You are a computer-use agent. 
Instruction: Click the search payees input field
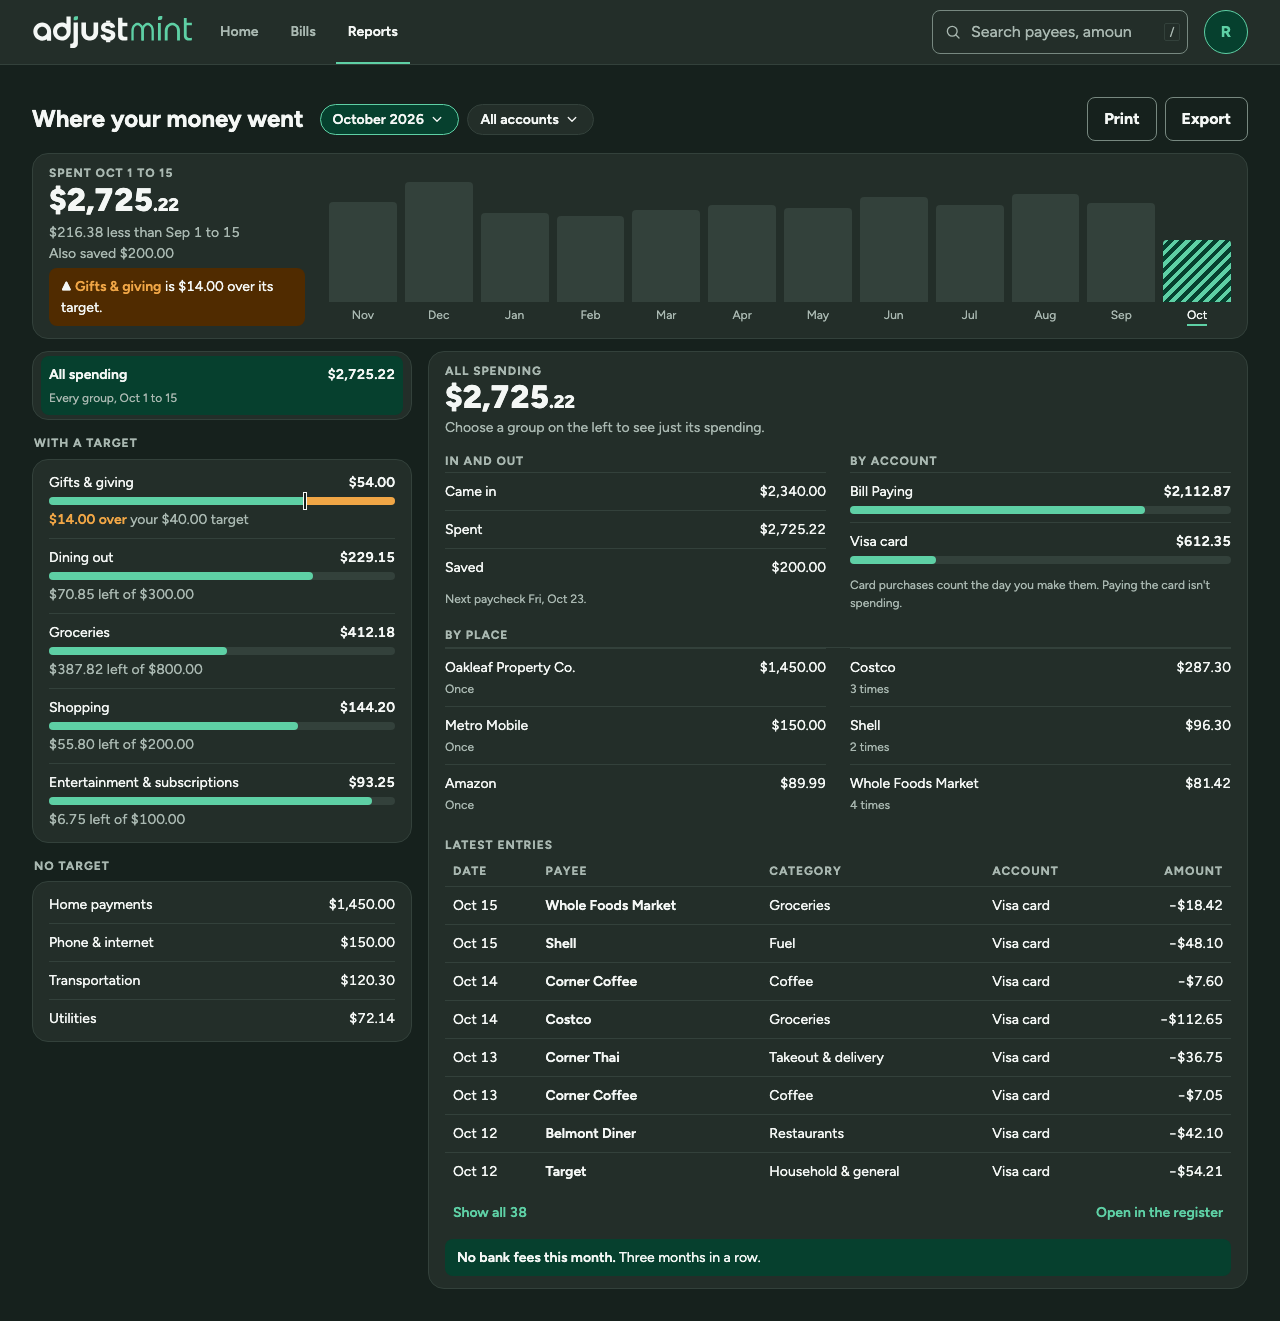1060,32
